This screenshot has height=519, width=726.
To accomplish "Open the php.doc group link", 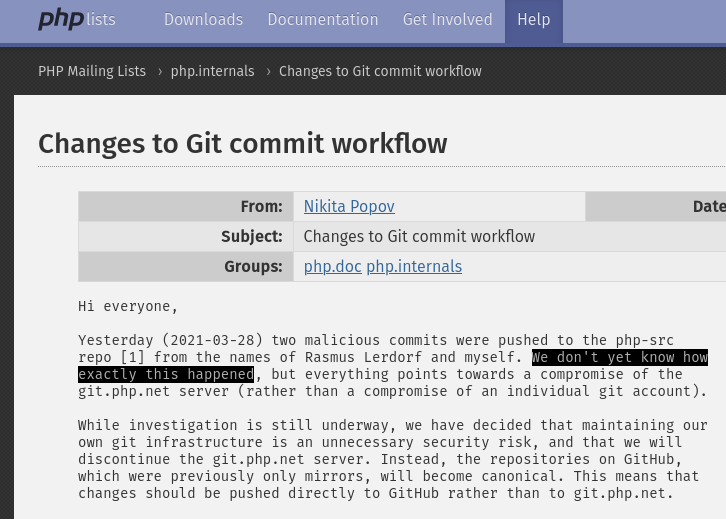I will pos(332,267).
